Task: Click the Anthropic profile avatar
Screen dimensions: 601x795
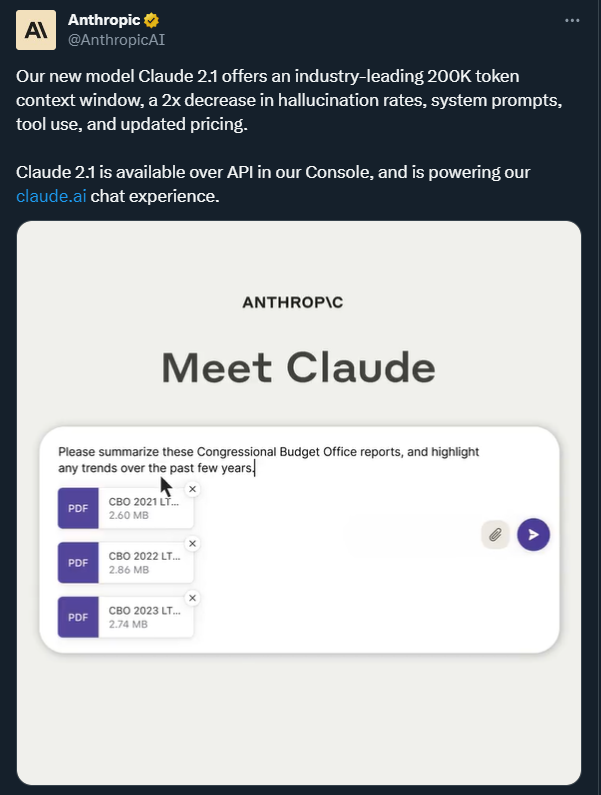Action: pos(36,30)
